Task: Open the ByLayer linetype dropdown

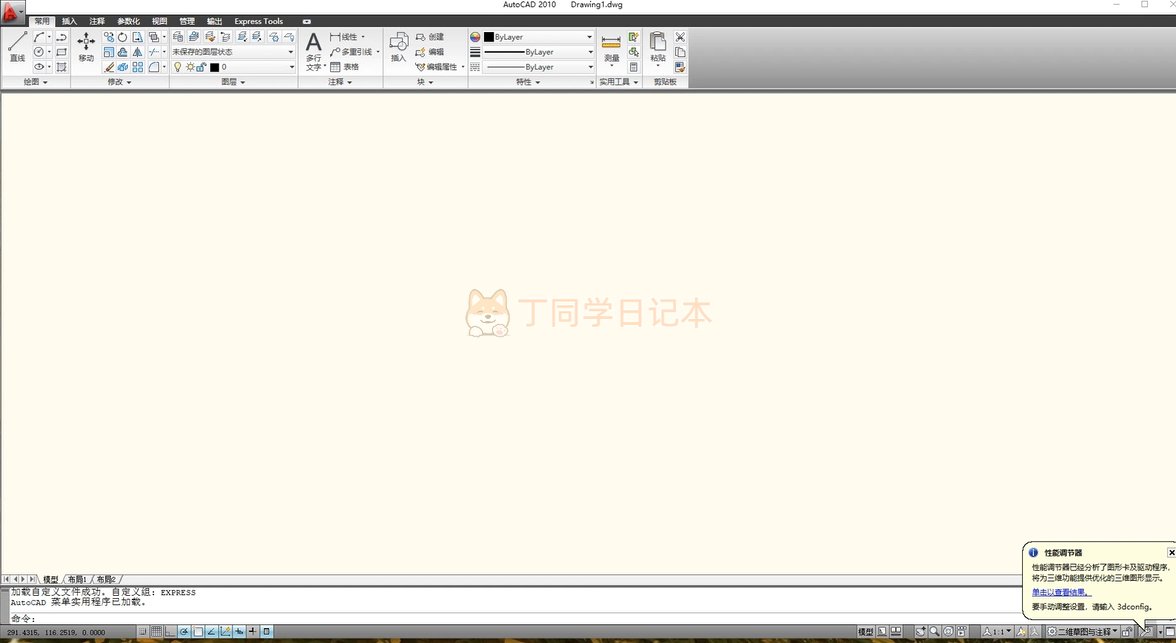Action: coord(538,67)
